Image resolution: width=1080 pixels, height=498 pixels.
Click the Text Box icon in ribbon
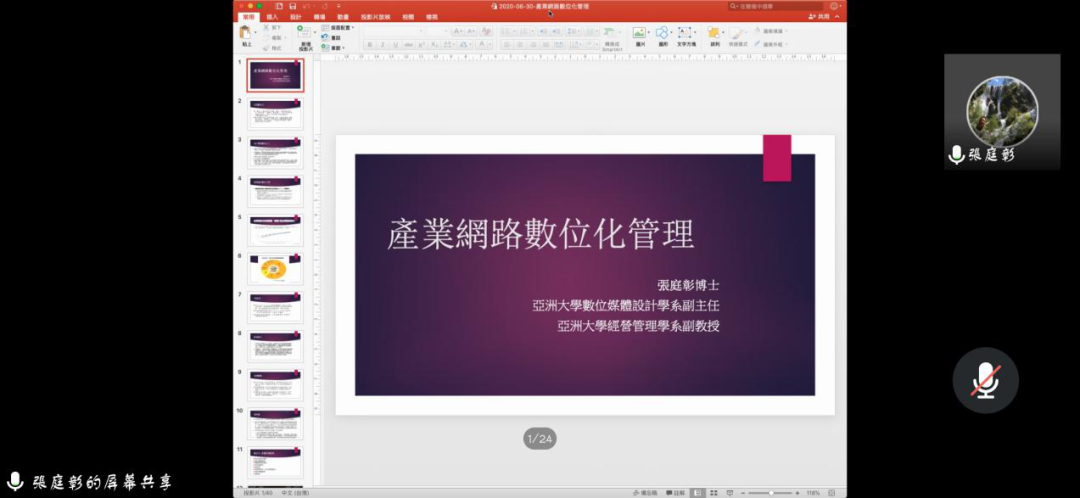685,32
